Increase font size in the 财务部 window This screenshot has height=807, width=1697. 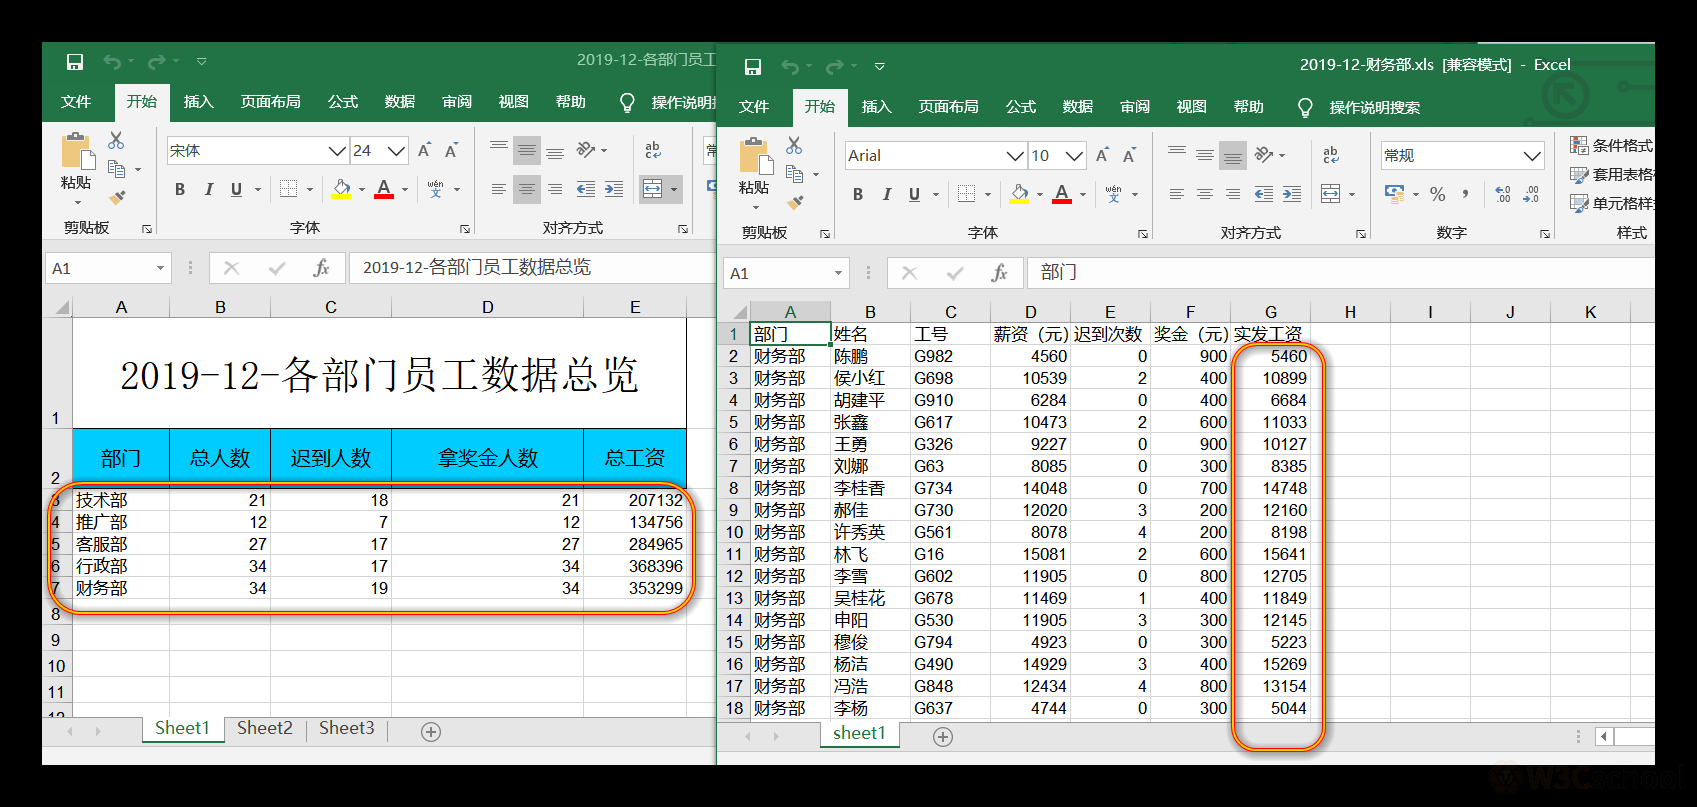[1102, 156]
